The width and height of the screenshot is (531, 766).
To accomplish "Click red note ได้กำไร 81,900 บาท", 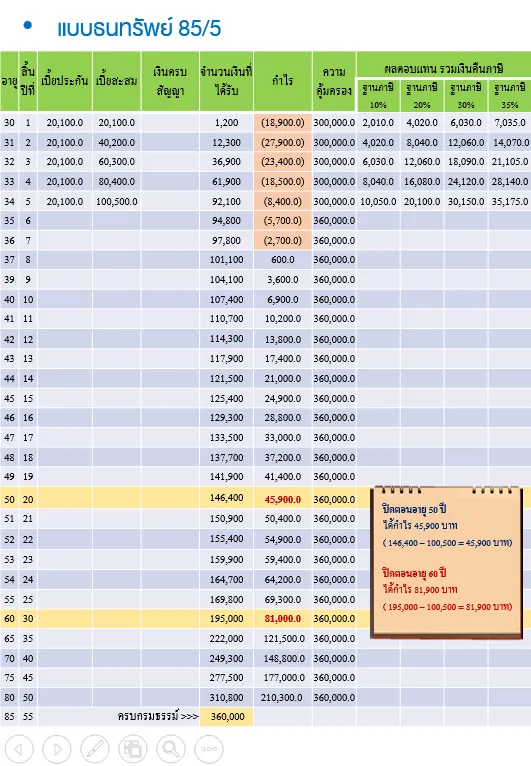I will click(420, 589).
